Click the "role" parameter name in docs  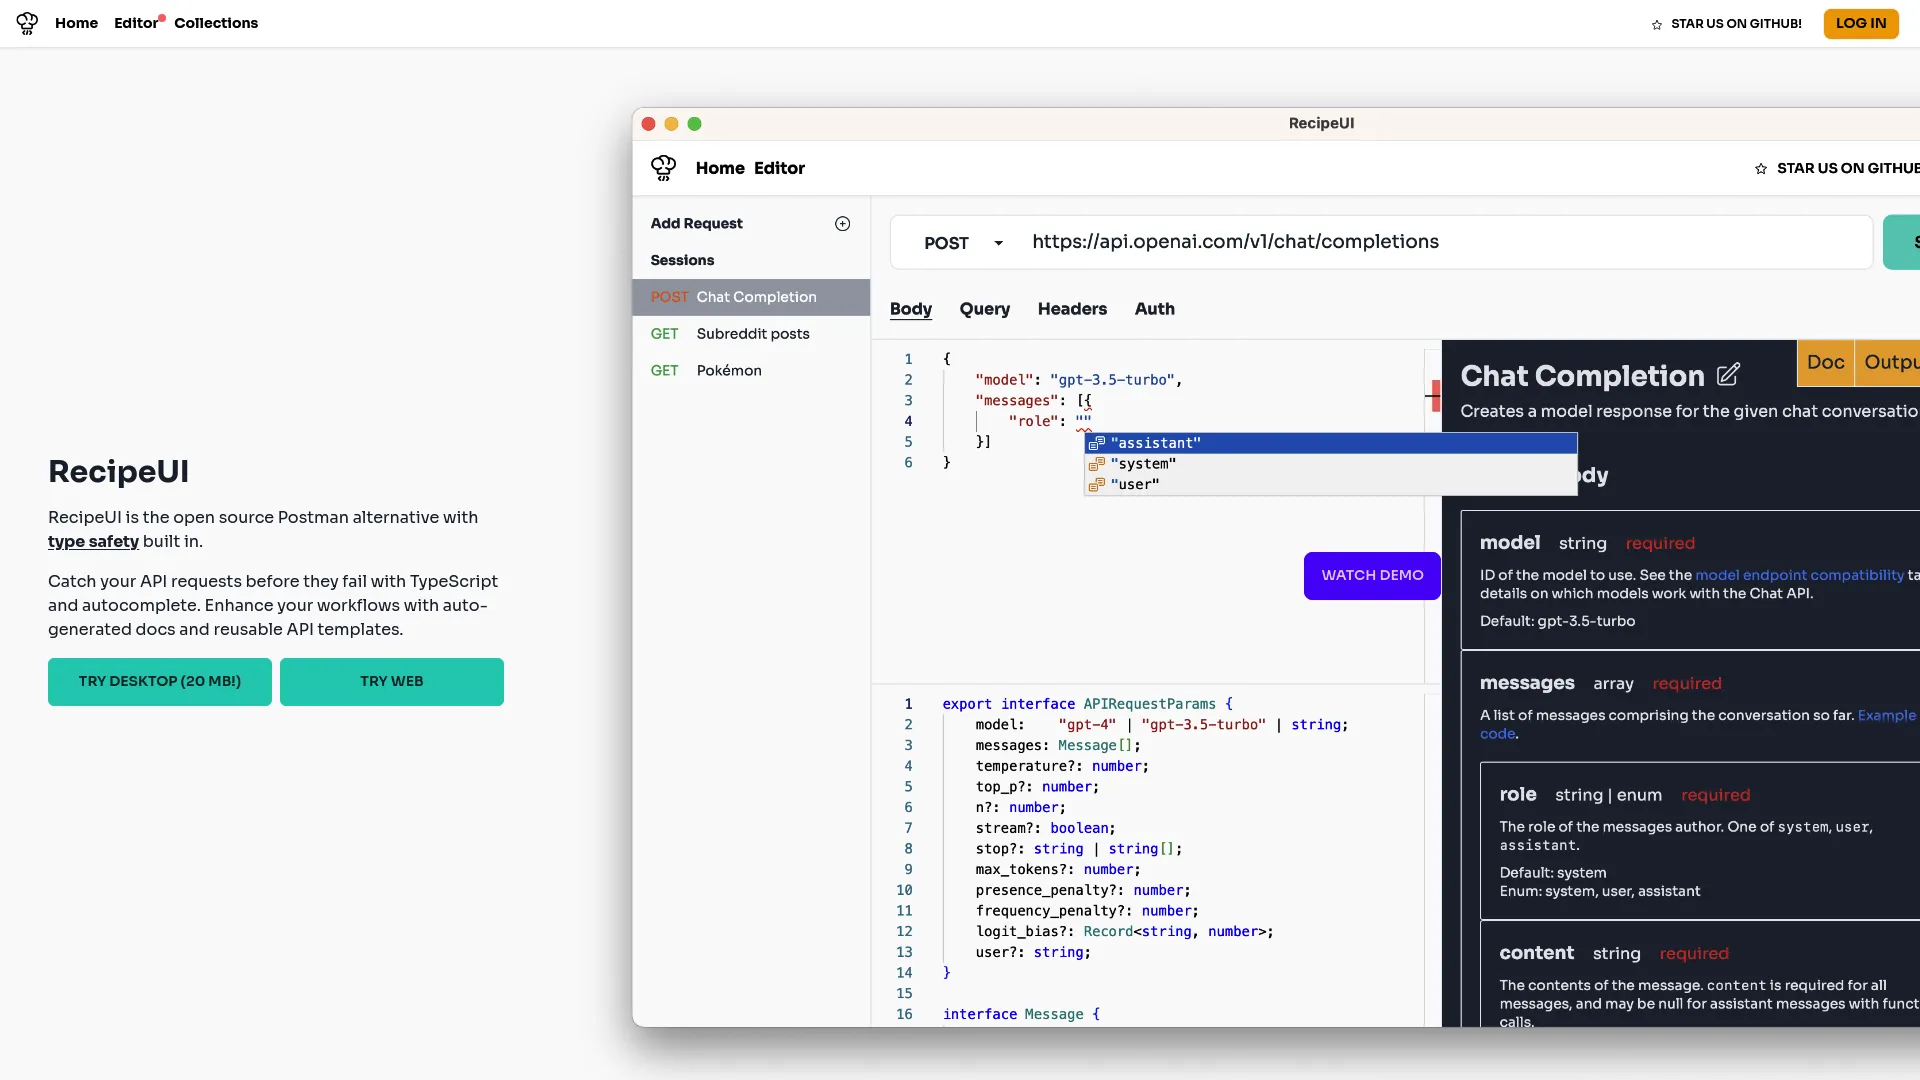(1517, 795)
